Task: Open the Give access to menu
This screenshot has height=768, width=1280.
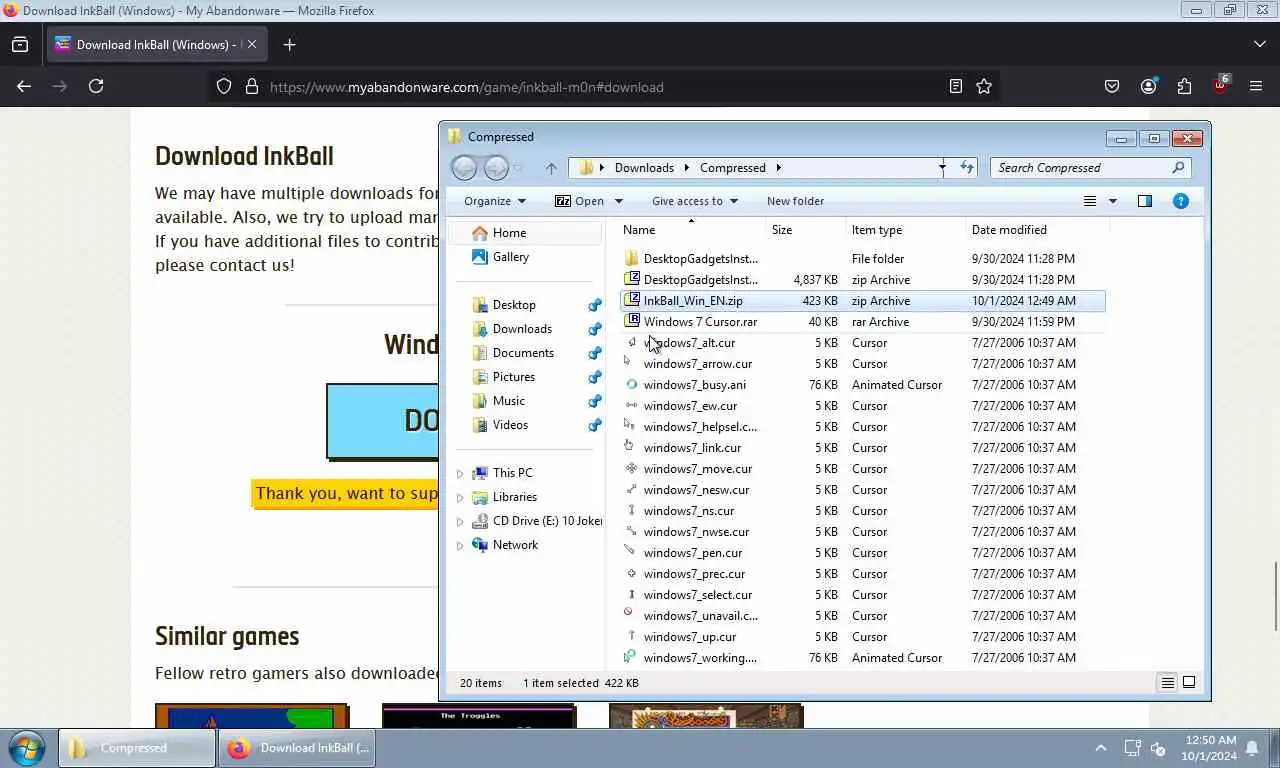Action: pos(695,201)
